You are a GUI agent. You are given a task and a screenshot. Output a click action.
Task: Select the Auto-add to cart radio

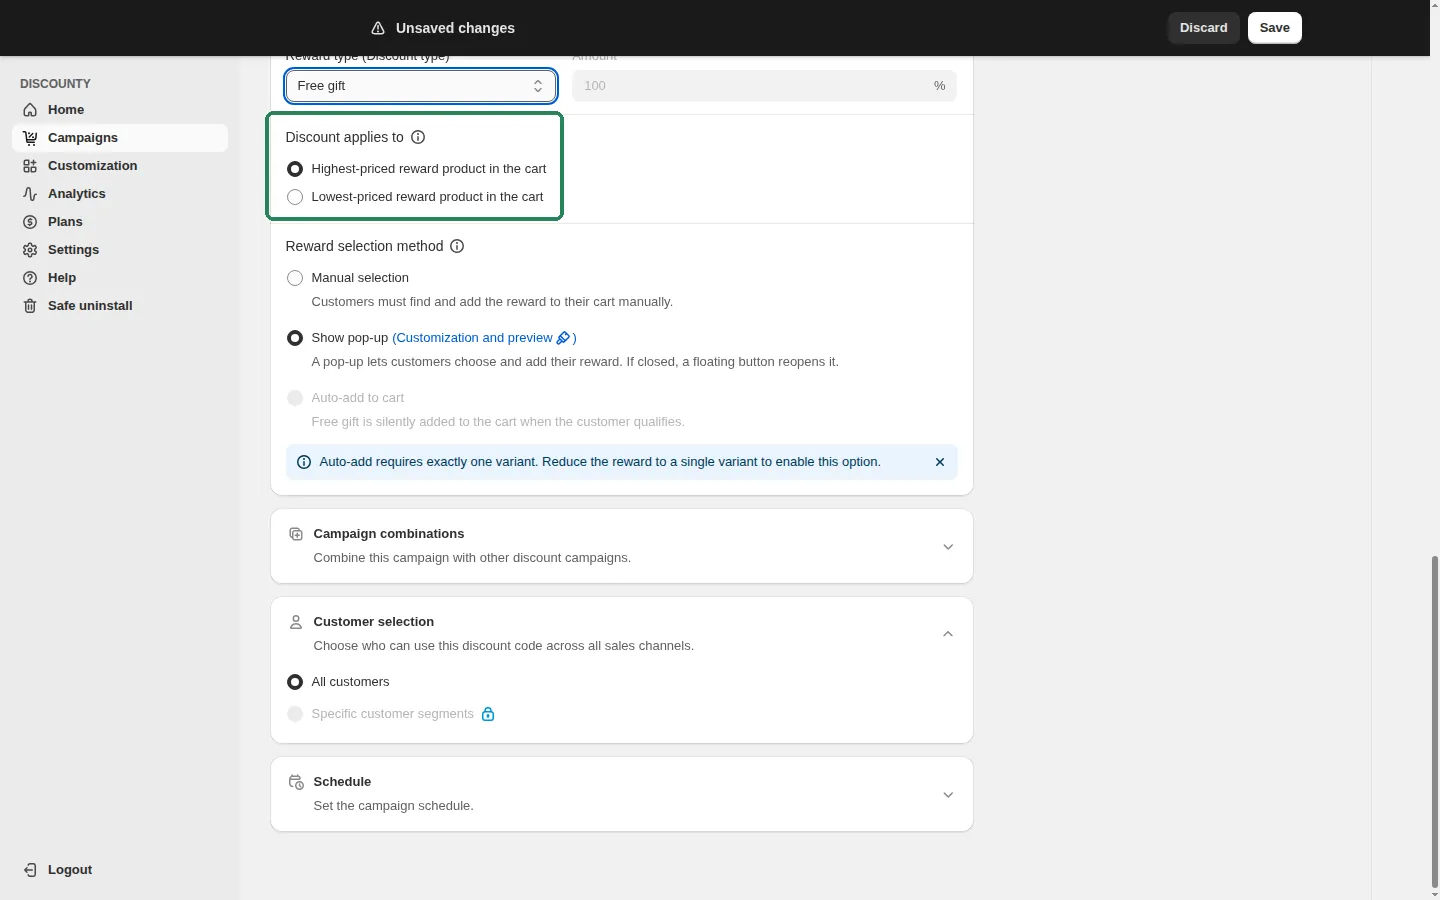click(x=295, y=398)
